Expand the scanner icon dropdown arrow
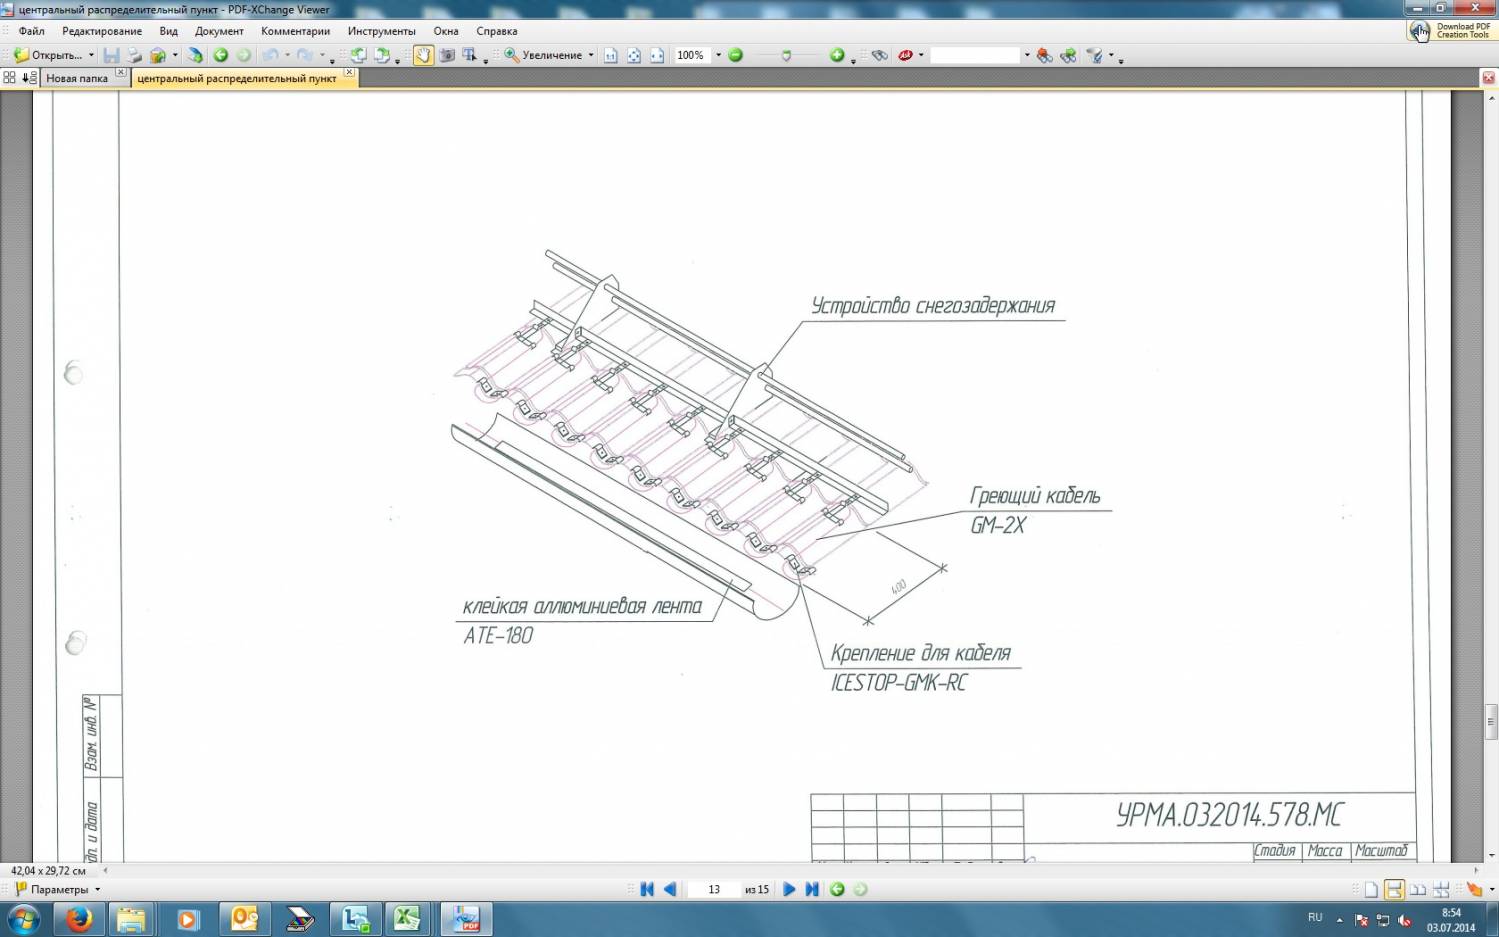 175,55
